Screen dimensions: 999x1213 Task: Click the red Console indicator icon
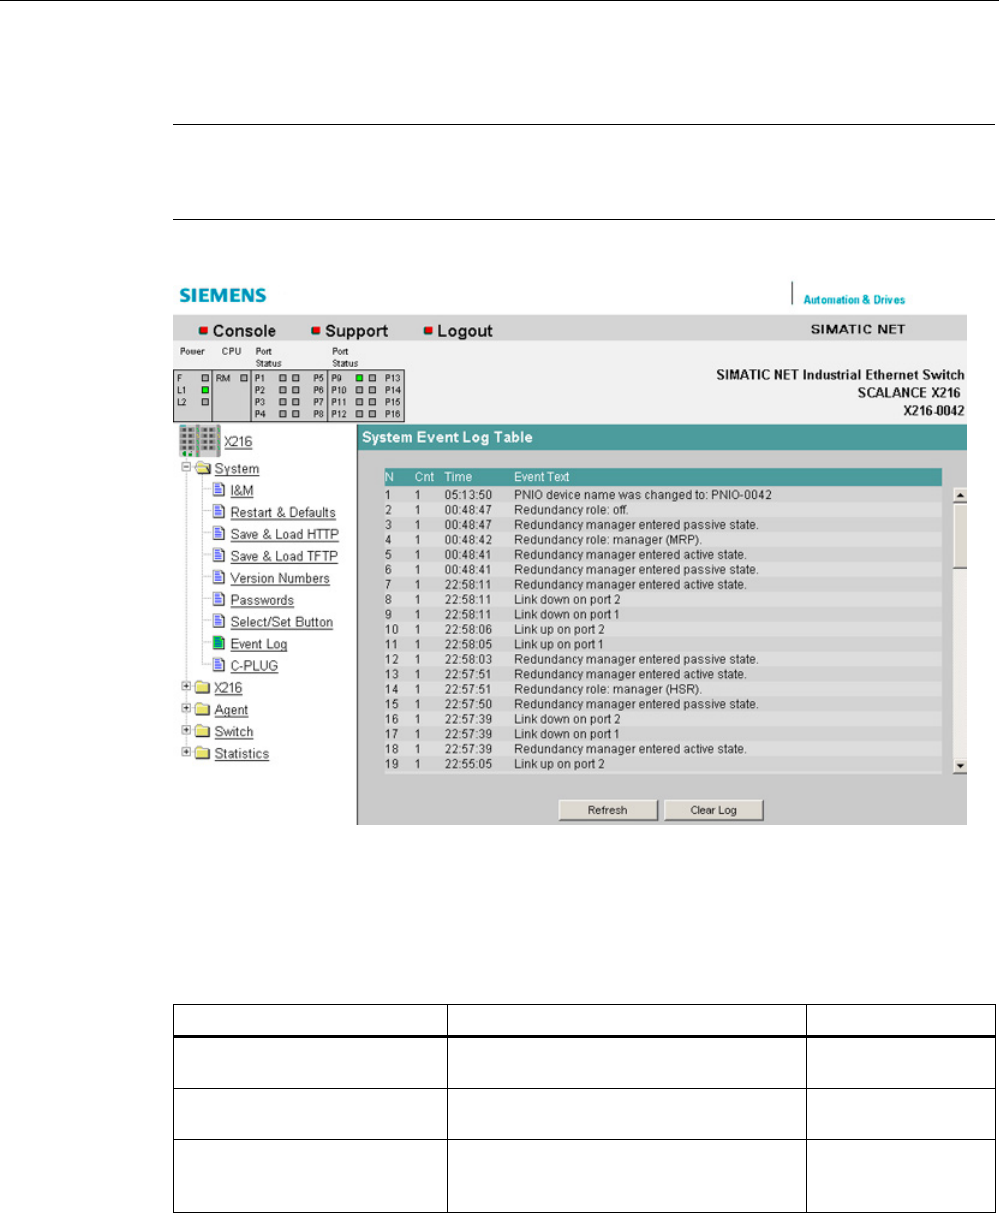point(203,330)
